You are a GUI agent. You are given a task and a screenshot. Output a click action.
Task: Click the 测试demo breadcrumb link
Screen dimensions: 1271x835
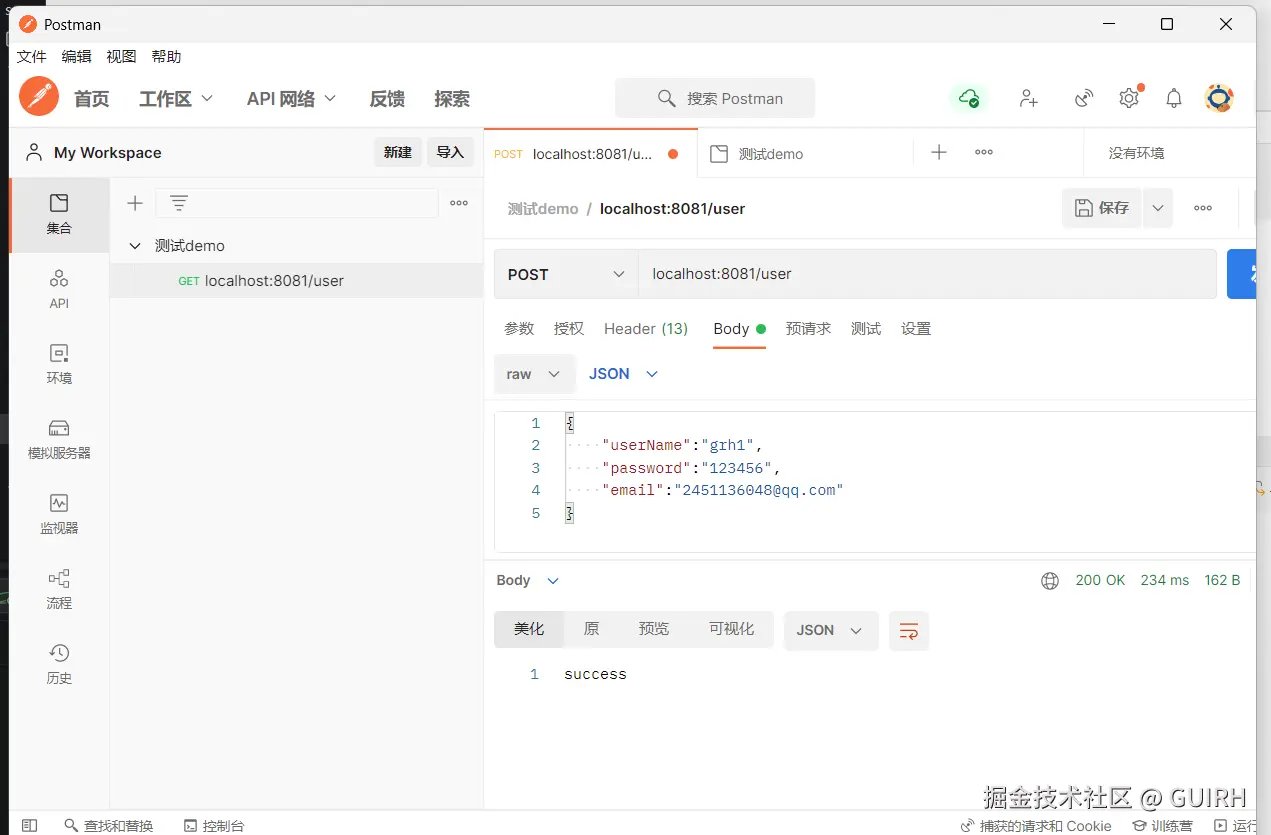click(x=543, y=209)
